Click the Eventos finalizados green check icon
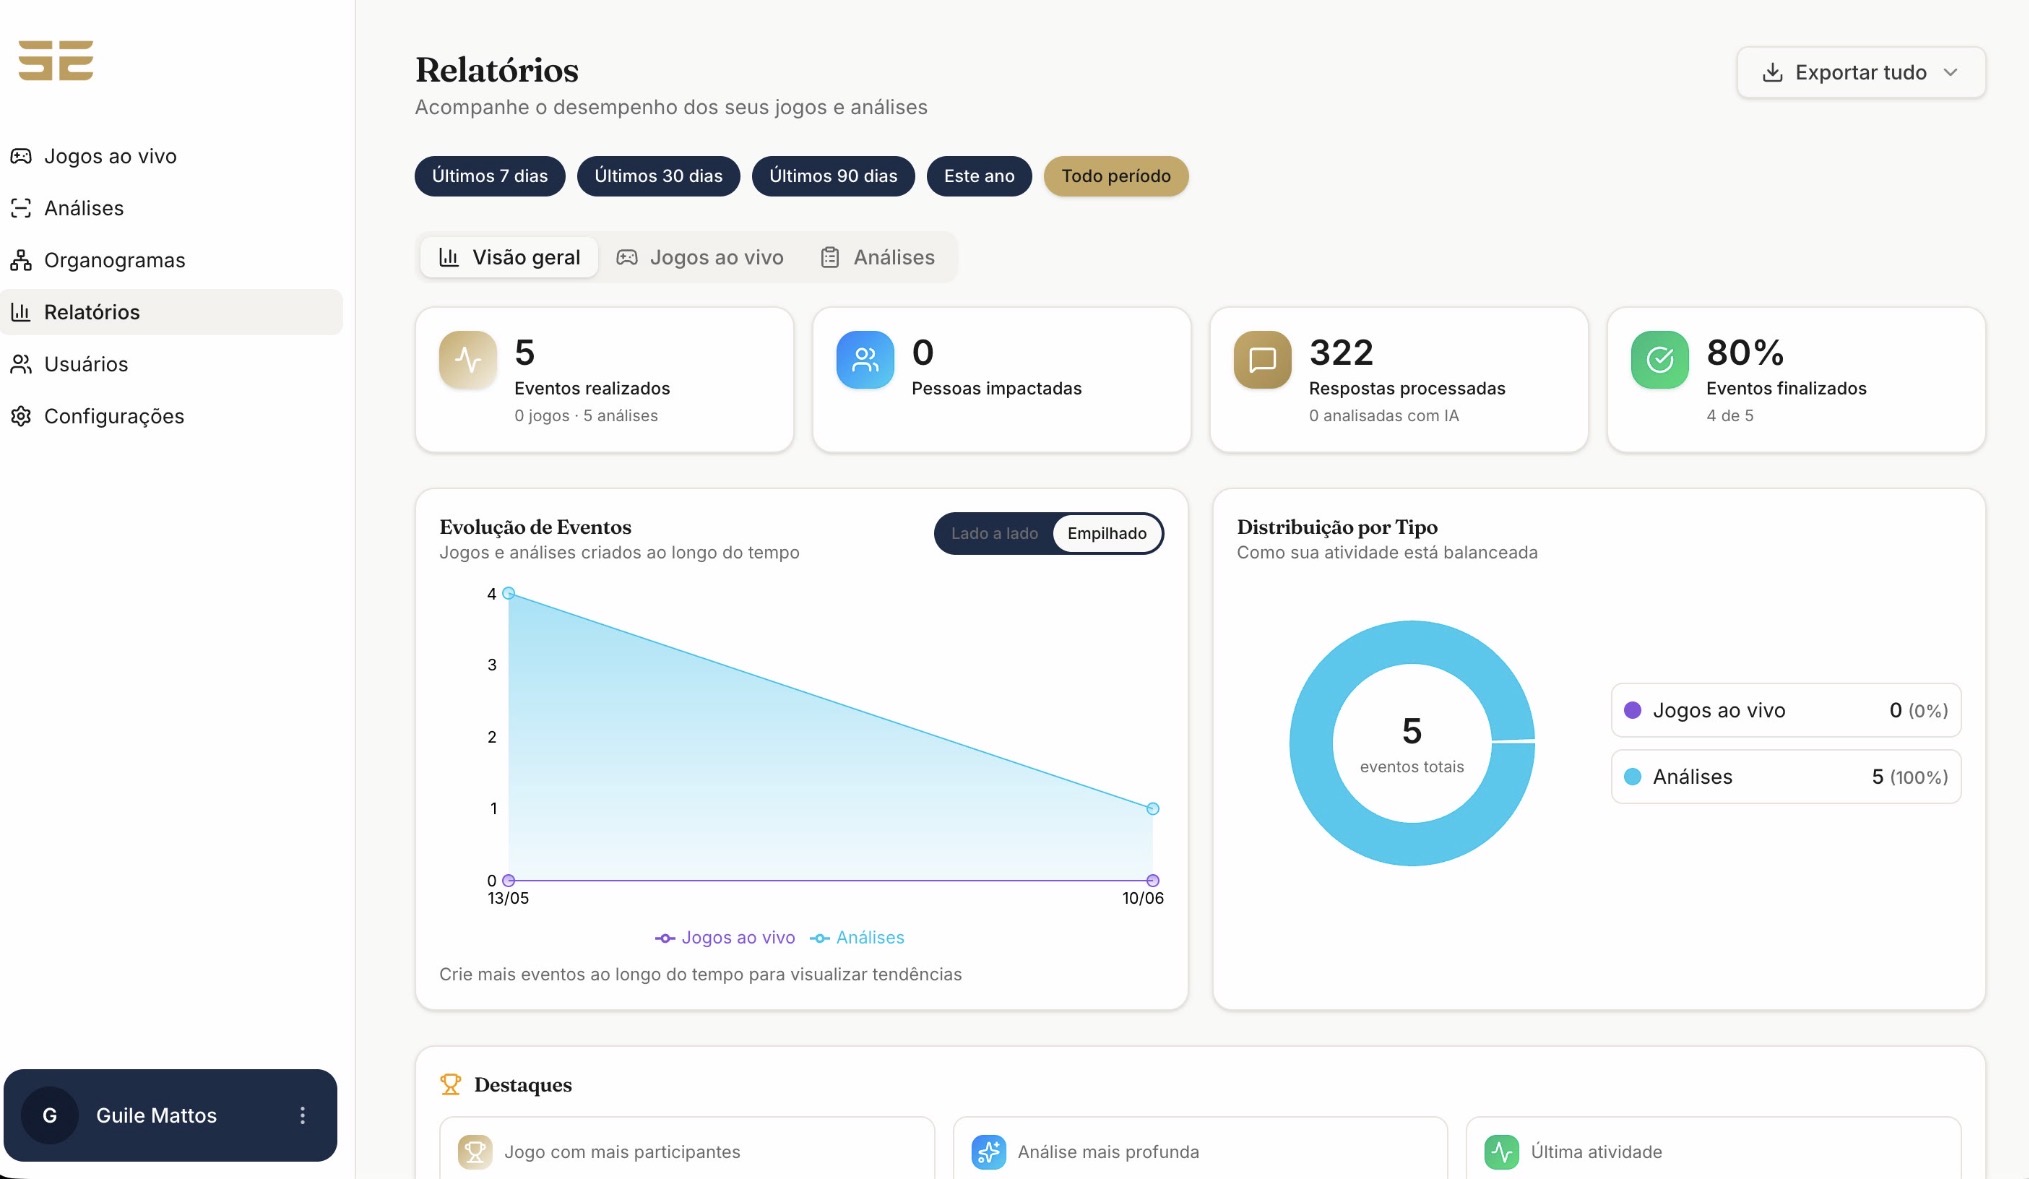2029x1179 pixels. pyautogui.click(x=1659, y=360)
